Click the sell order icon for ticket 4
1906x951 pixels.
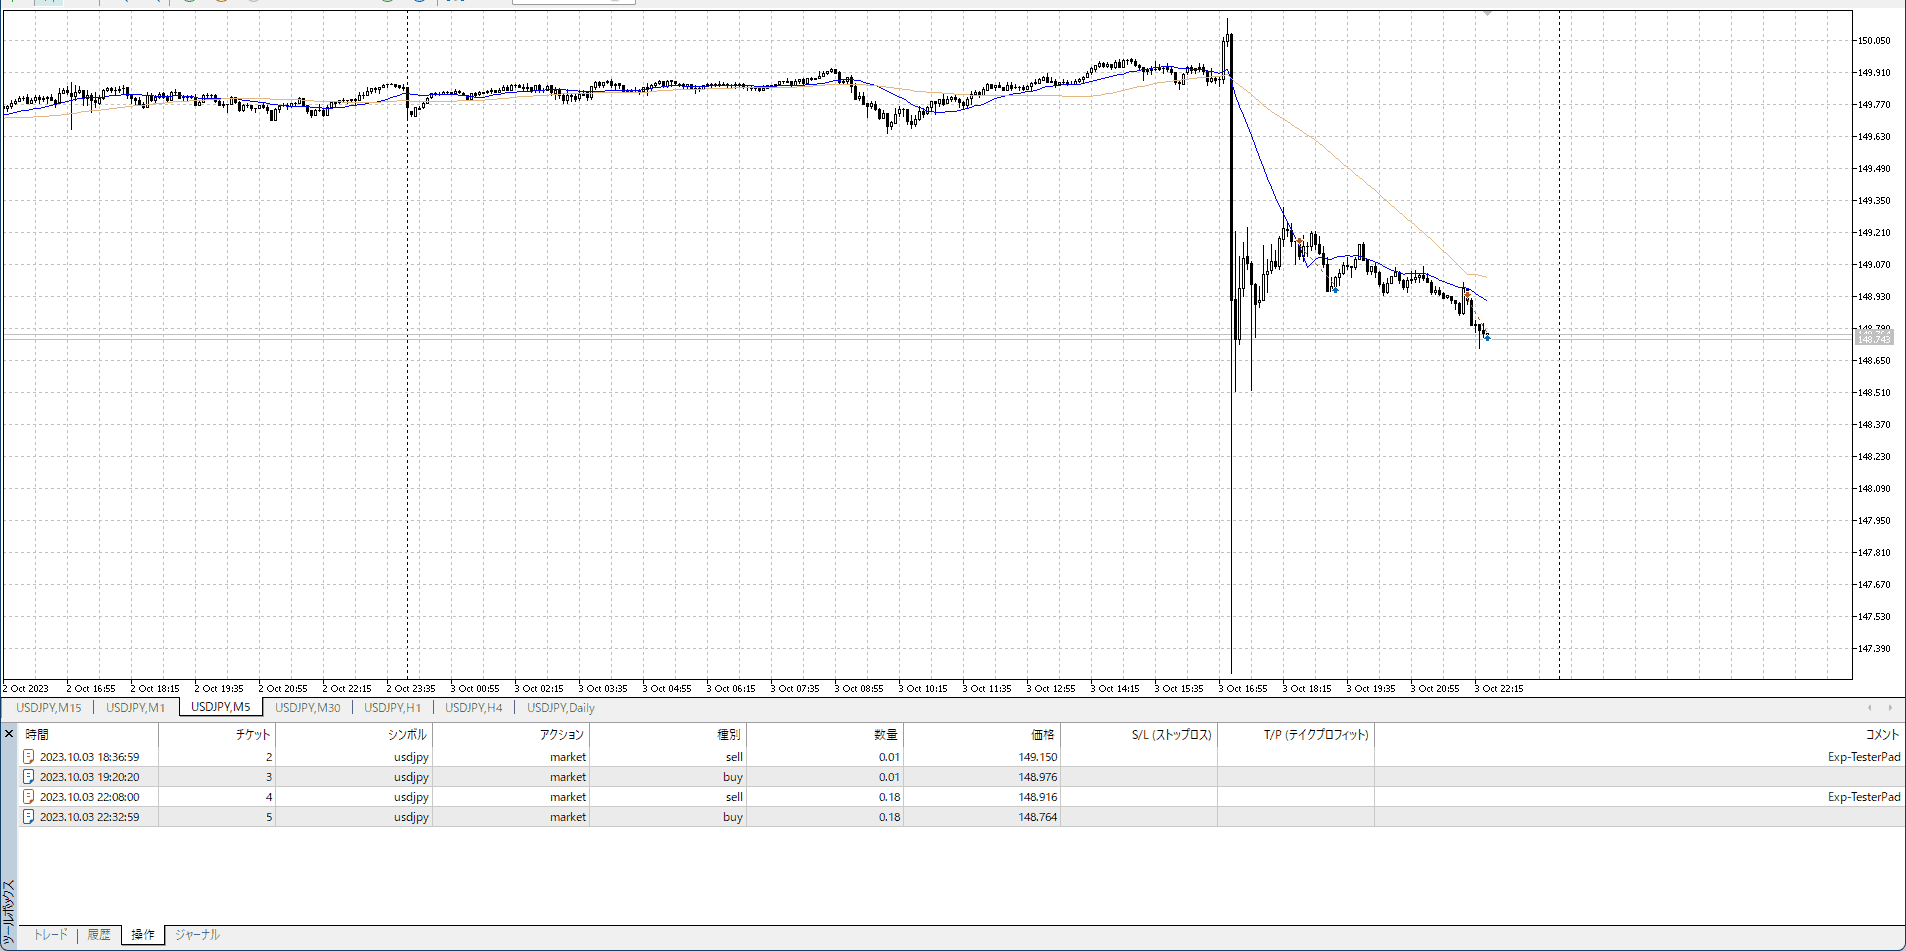tap(29, 797)
